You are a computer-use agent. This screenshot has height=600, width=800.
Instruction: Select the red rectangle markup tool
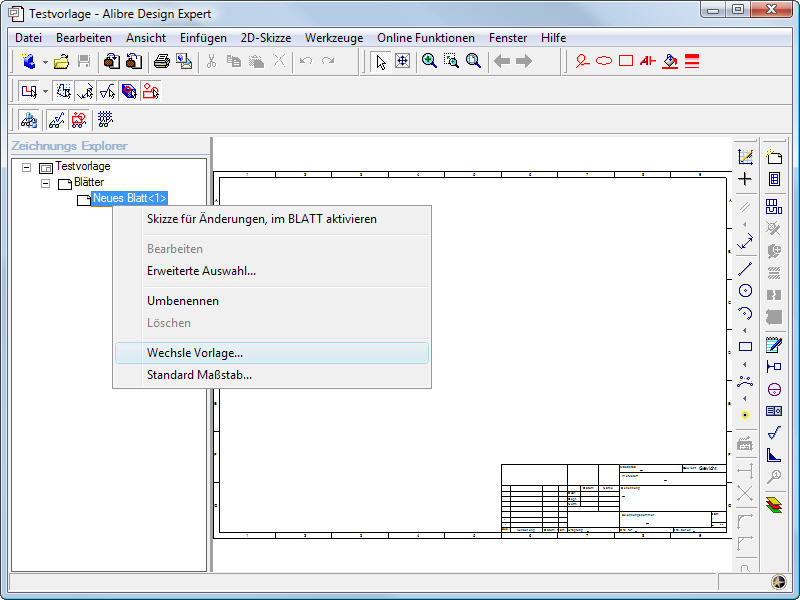tap(626, 61)
